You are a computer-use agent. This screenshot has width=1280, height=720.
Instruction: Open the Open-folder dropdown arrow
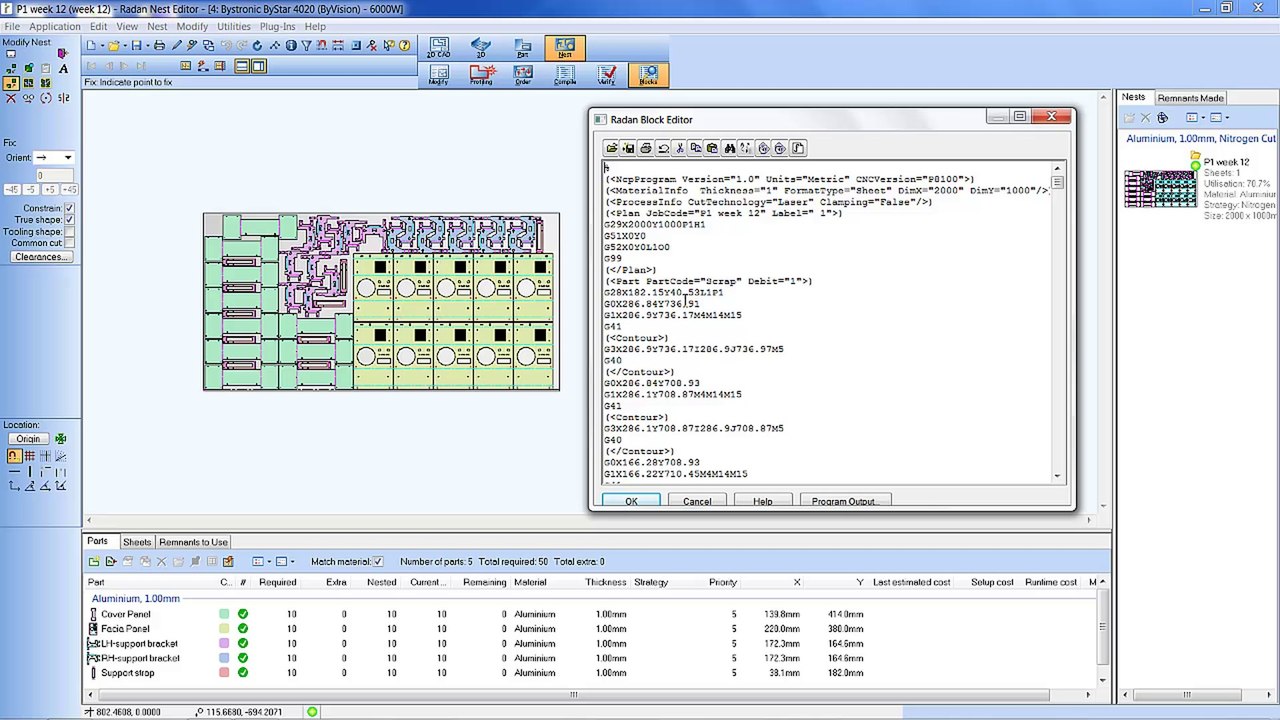point(125,46)
